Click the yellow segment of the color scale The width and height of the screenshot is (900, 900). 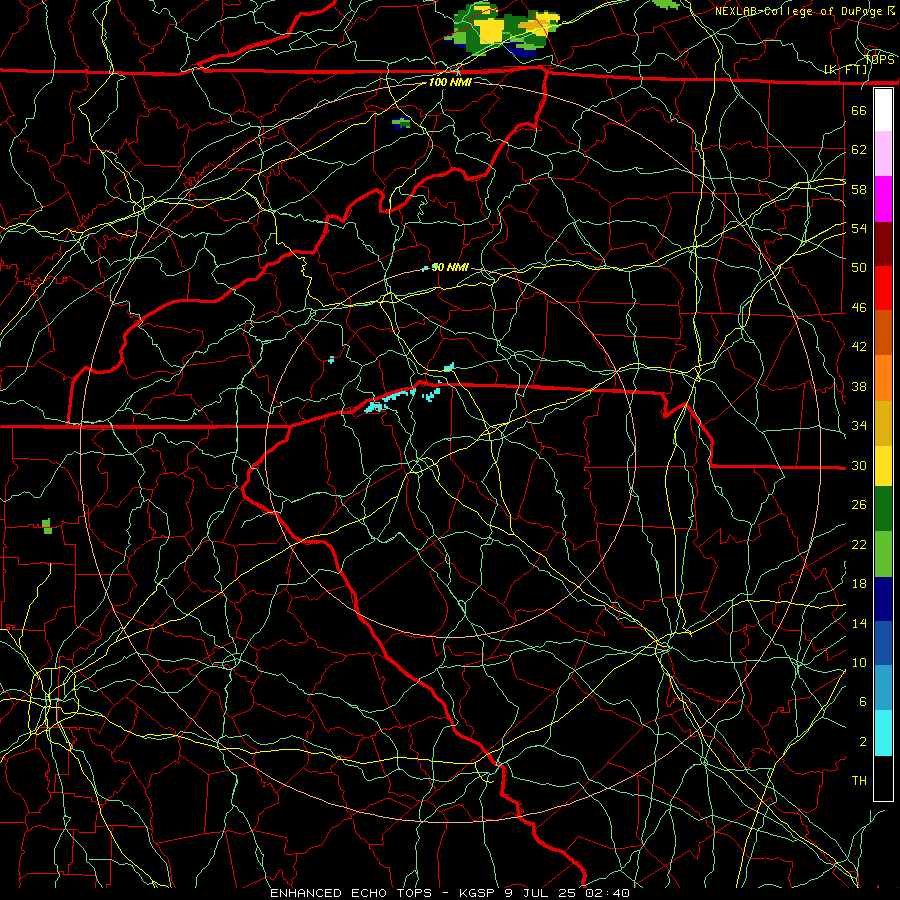pos(883,465)
